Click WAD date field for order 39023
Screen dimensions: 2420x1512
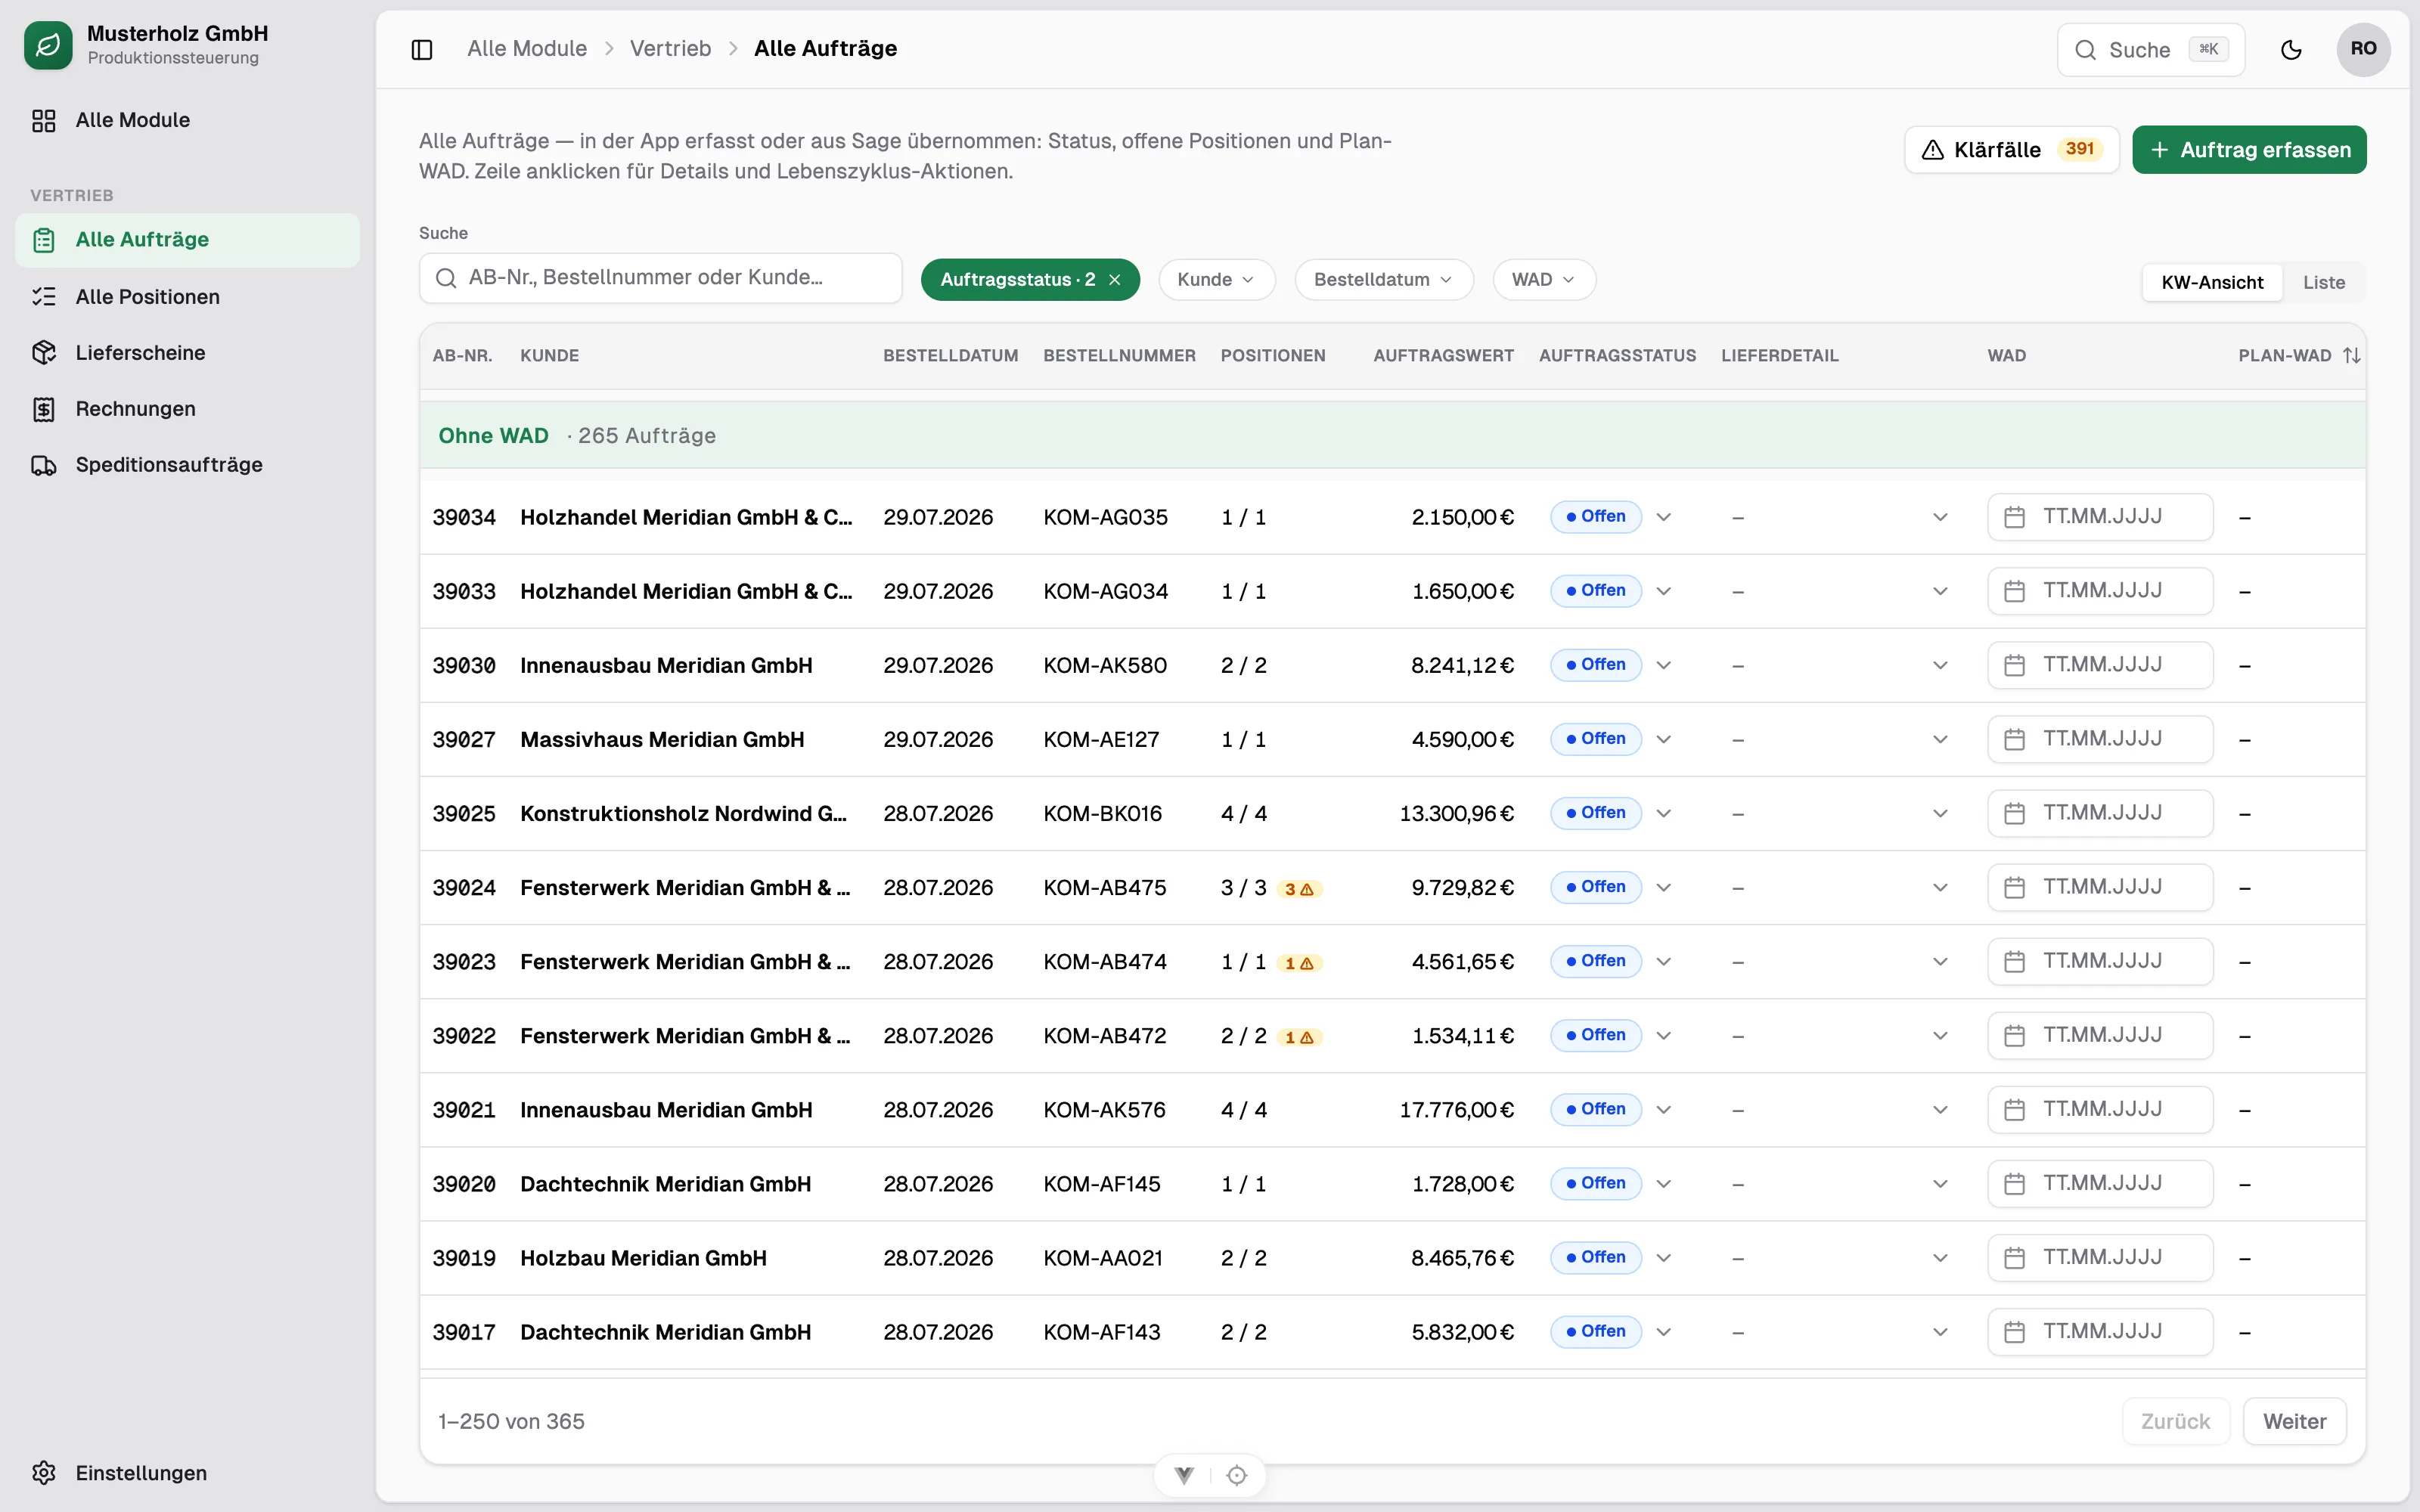2100,962
